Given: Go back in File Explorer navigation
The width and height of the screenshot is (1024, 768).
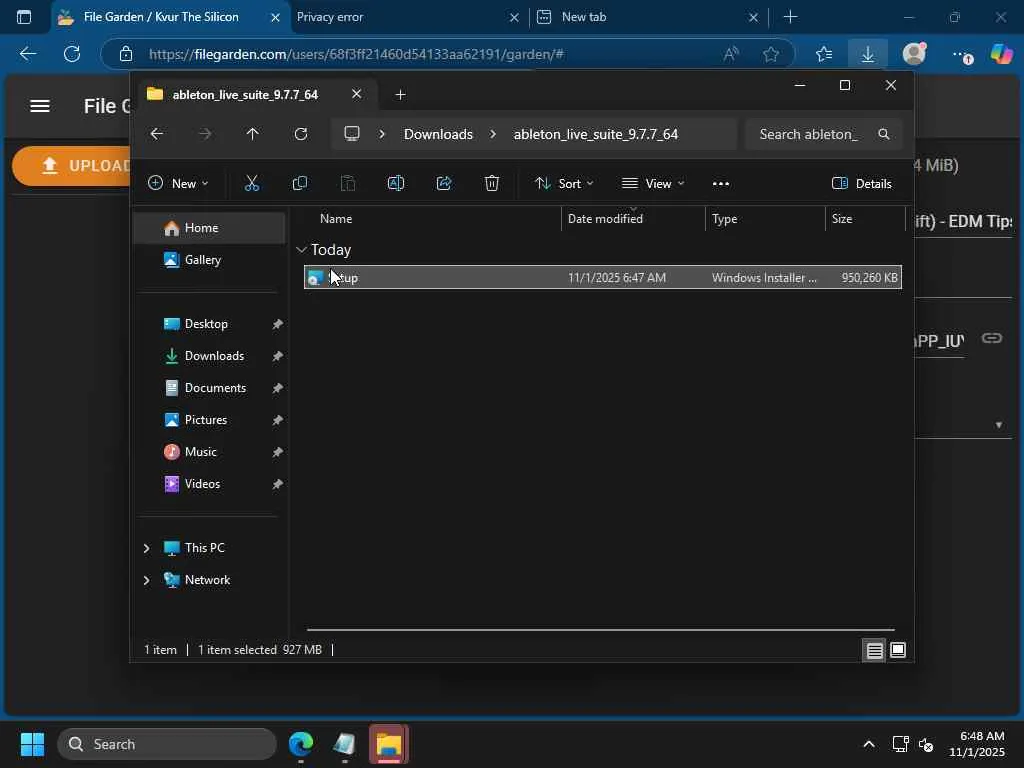Looking at the screenshot, I should pyautogui.click(x=157, y=134).
